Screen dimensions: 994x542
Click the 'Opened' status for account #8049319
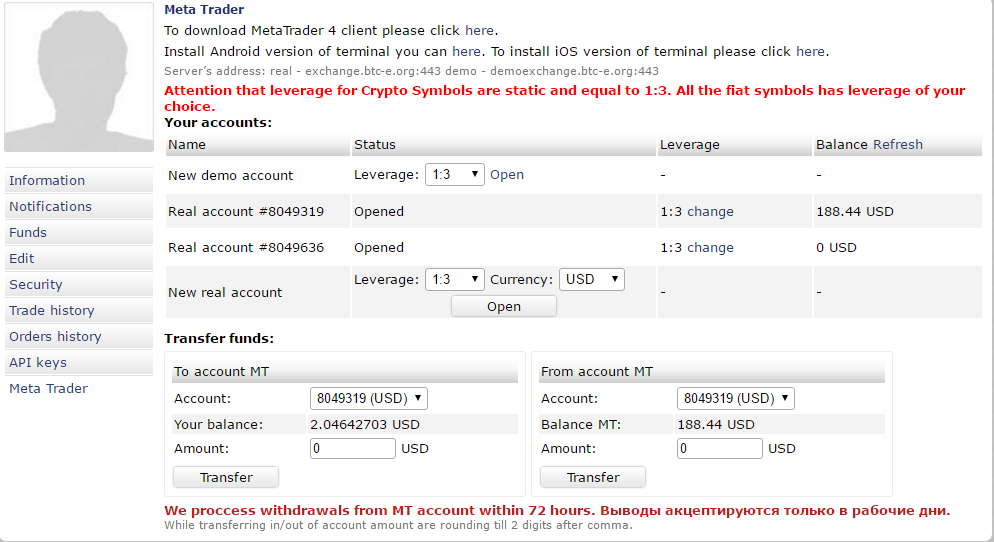pyautogui.click(x=378, y=212)
